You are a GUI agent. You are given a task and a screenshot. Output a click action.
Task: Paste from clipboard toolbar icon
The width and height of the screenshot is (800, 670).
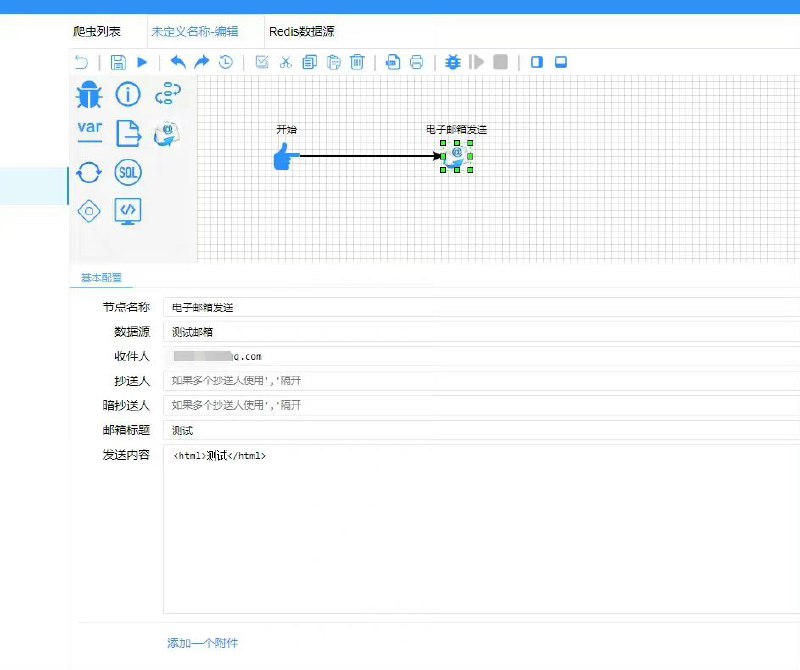[333, 62]
